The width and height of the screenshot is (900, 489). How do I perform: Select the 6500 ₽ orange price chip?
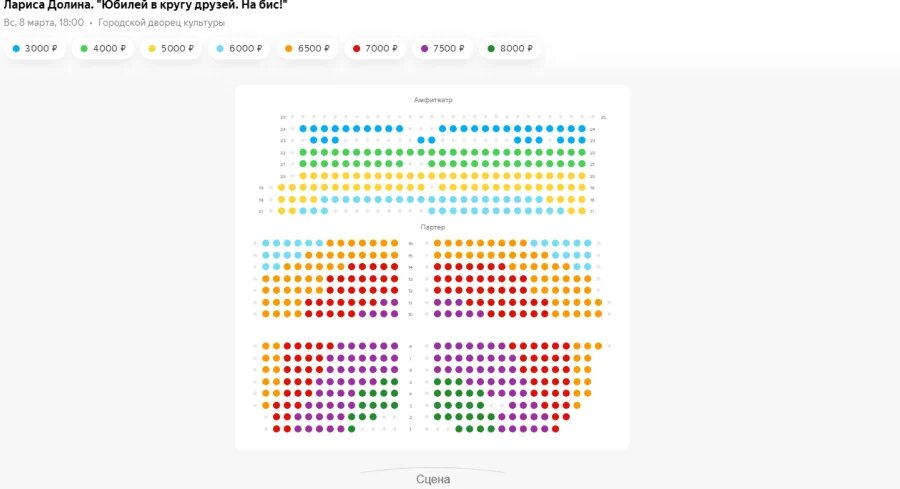[x=307, y=49]
